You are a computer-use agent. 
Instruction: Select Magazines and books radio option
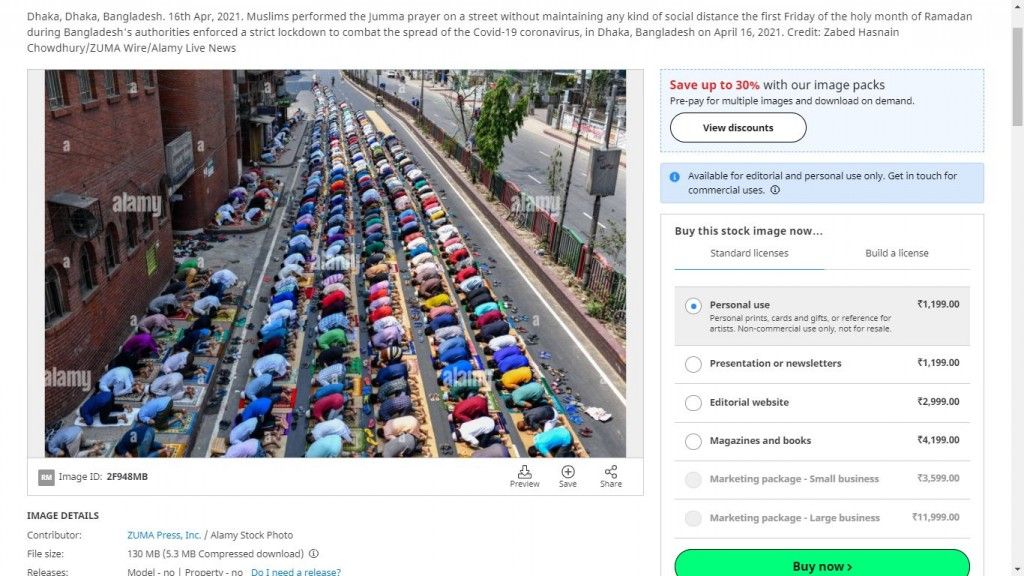[694, 441]
